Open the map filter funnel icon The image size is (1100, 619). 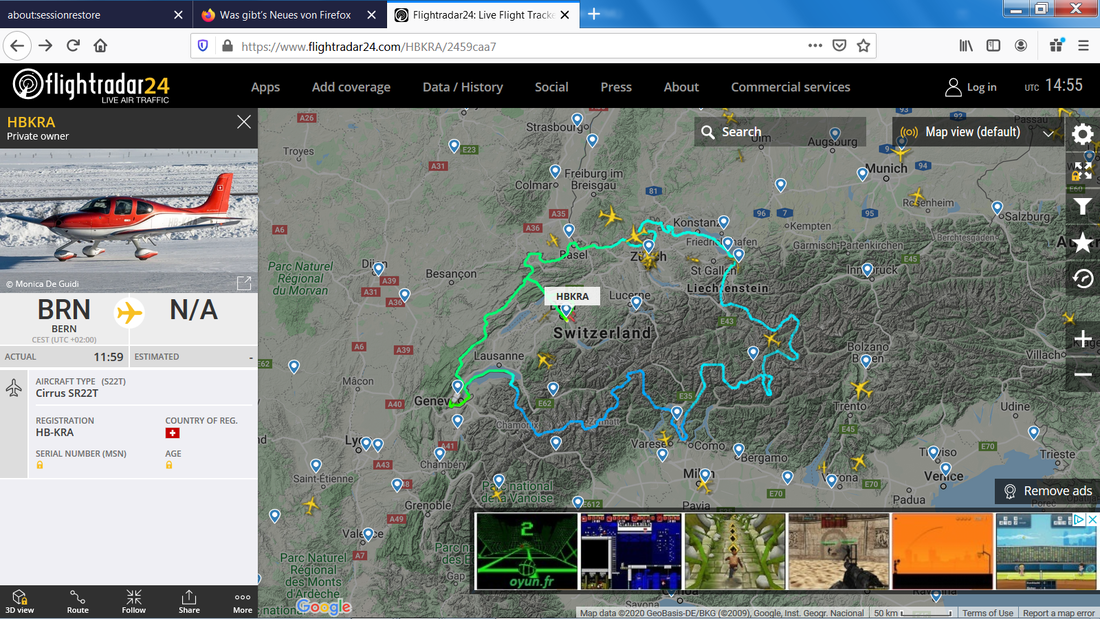tap(1082, 206)
